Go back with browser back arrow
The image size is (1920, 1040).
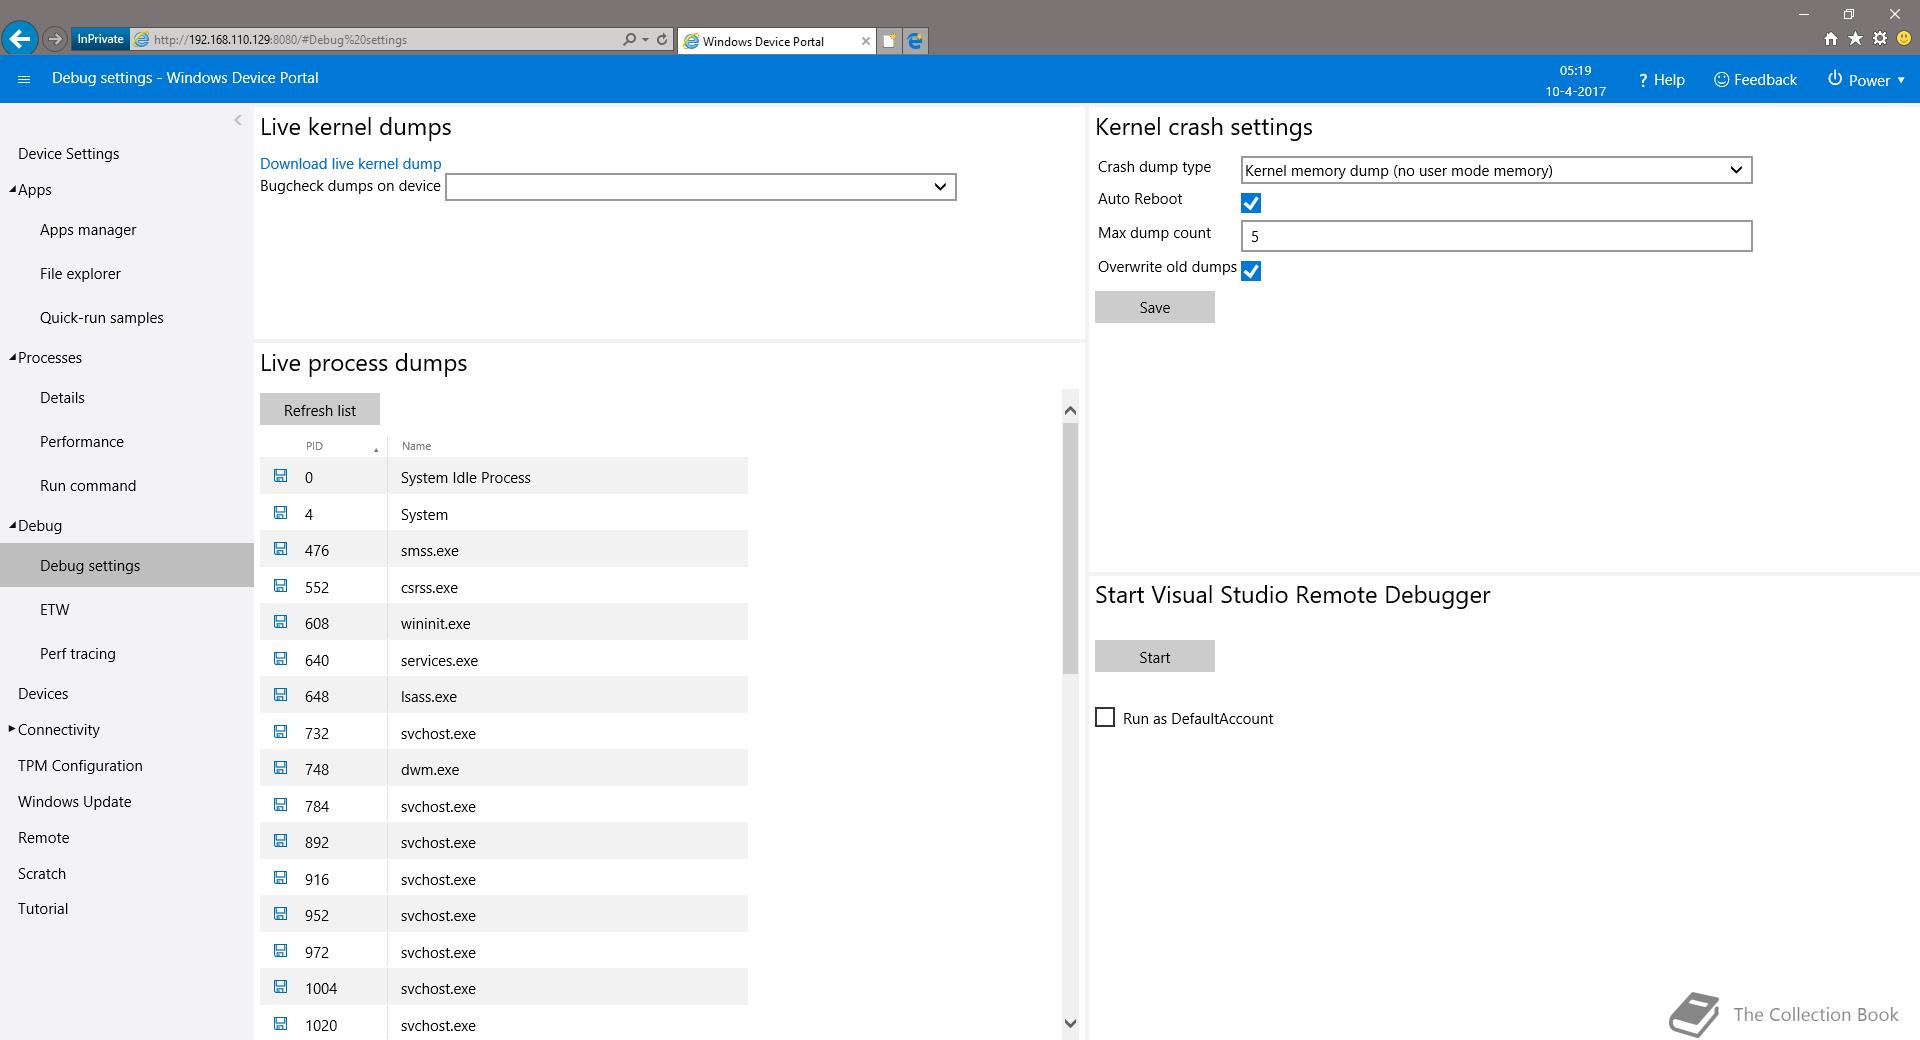click(x=20, y=39)
